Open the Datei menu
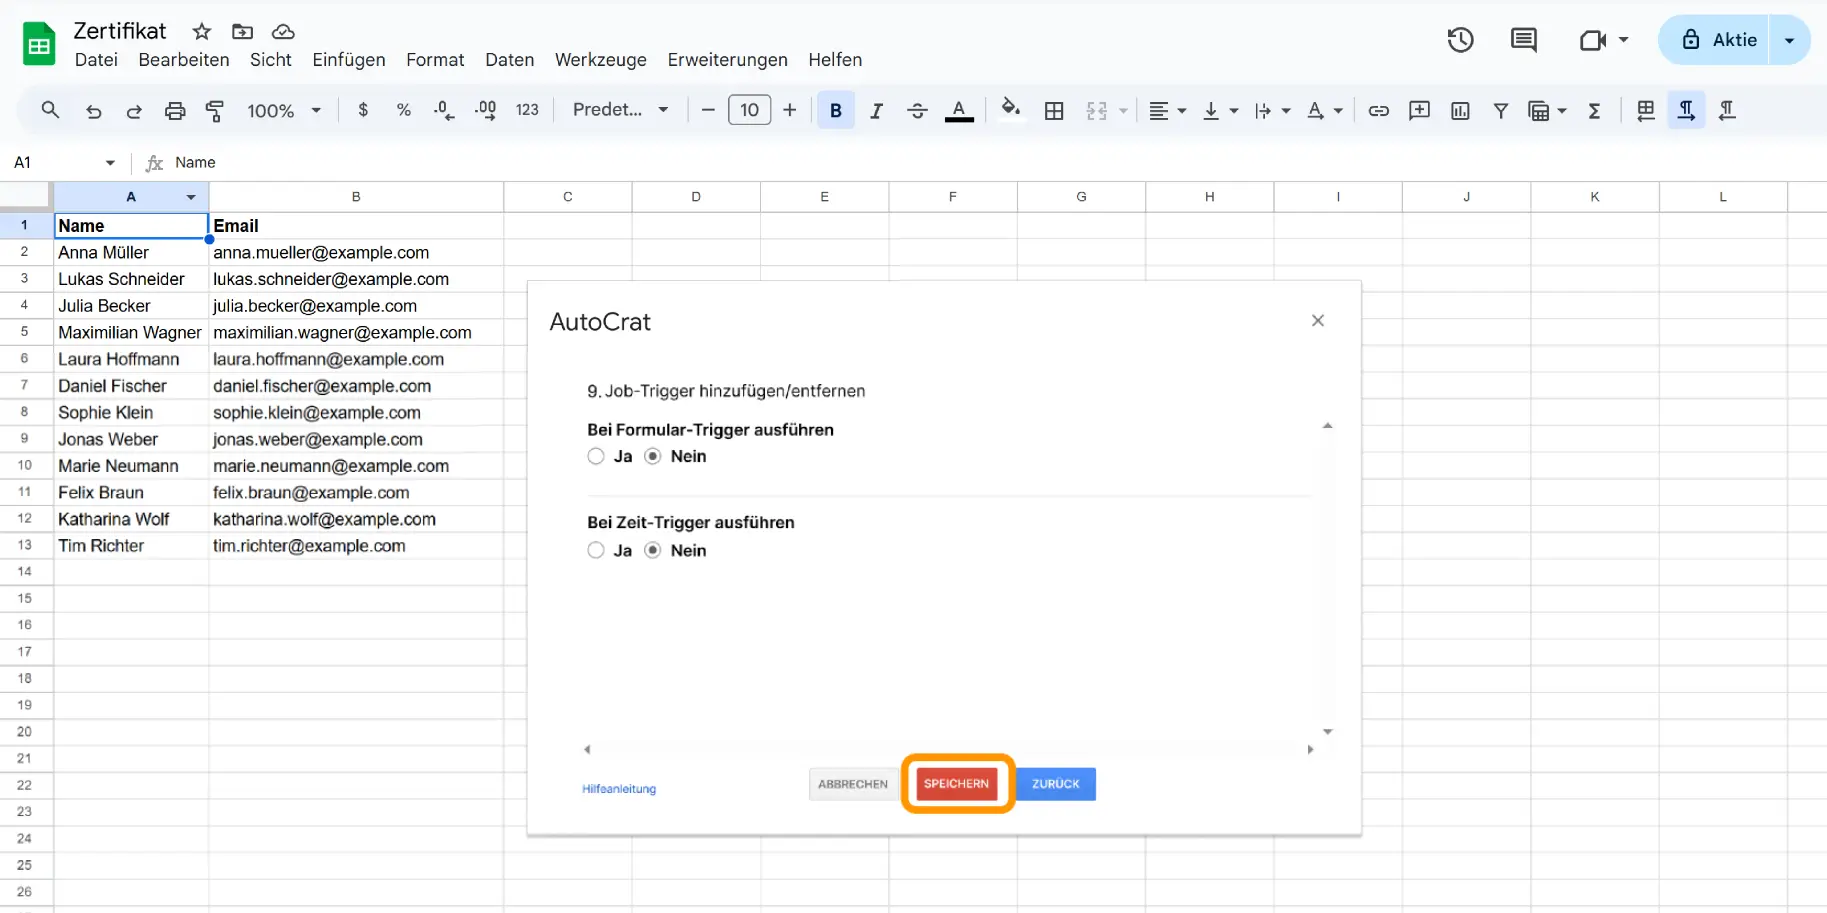 point(96,60)
